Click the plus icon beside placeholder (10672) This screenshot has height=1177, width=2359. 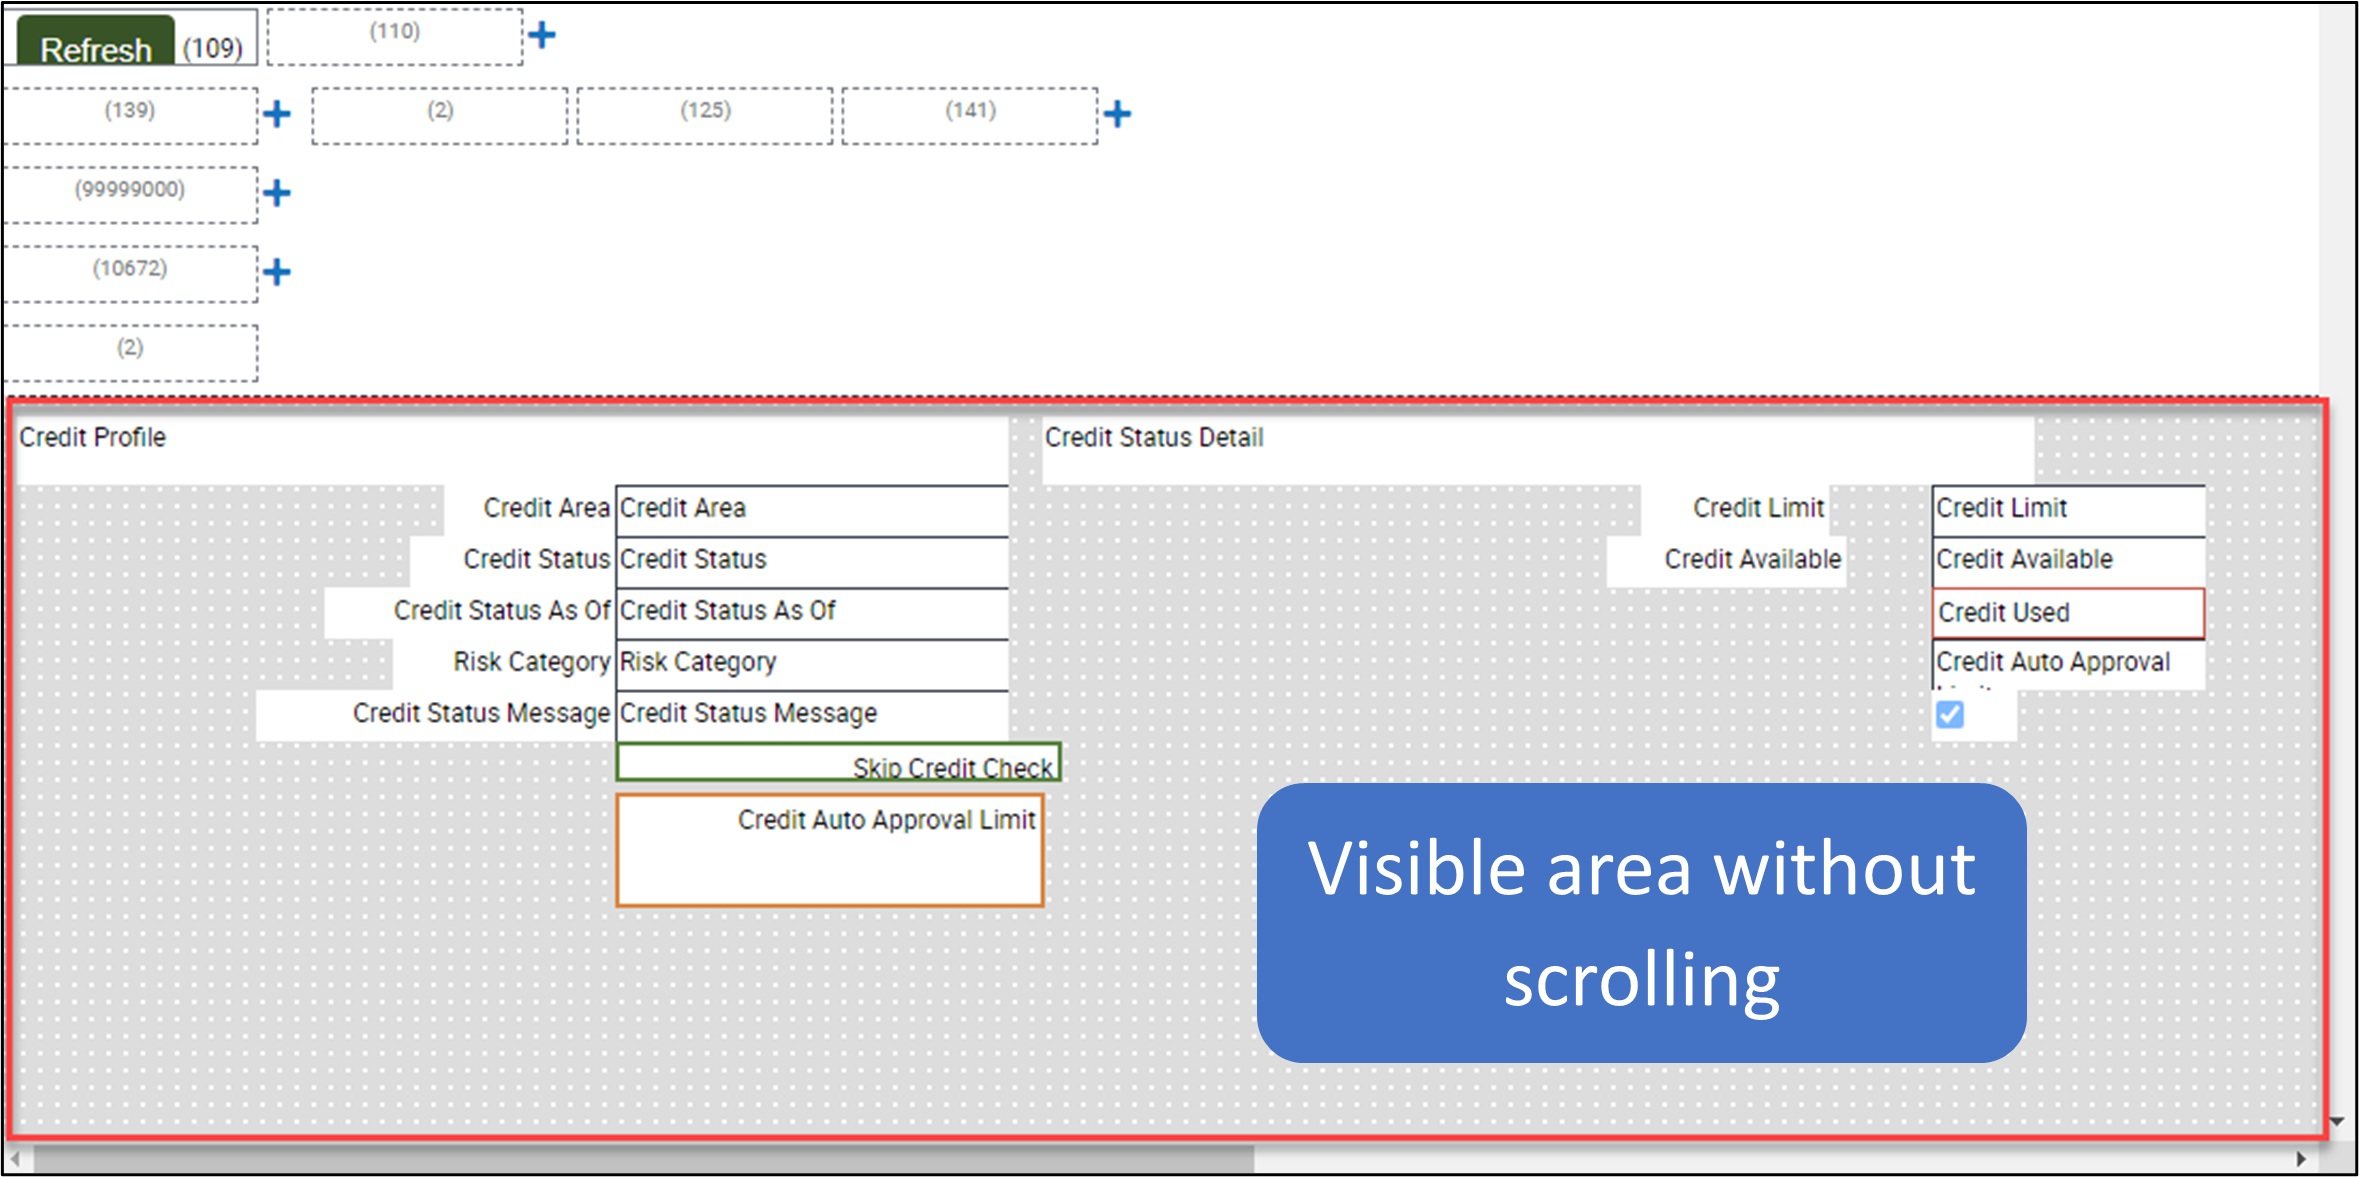click(x=277, y=270)
